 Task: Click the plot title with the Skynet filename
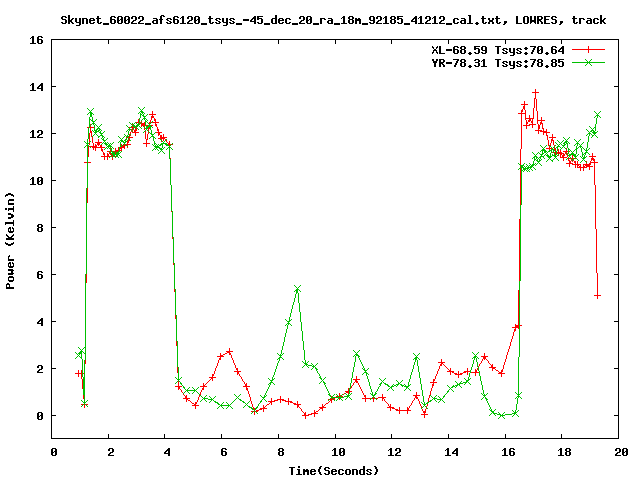click(x=333, y=20)
